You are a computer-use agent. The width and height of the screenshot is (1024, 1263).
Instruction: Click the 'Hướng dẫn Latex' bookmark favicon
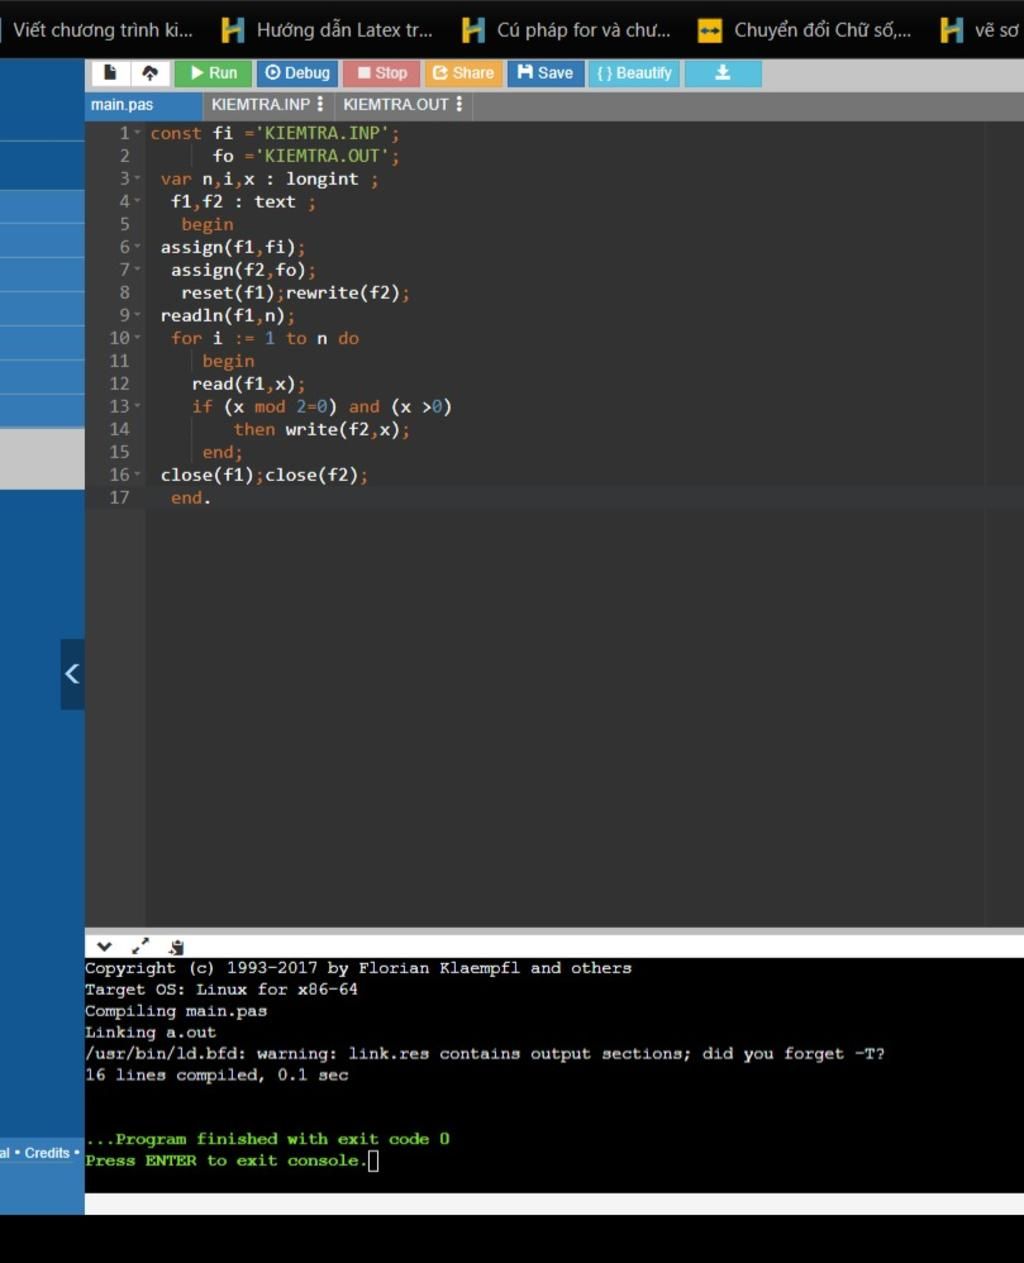point(233,31)
